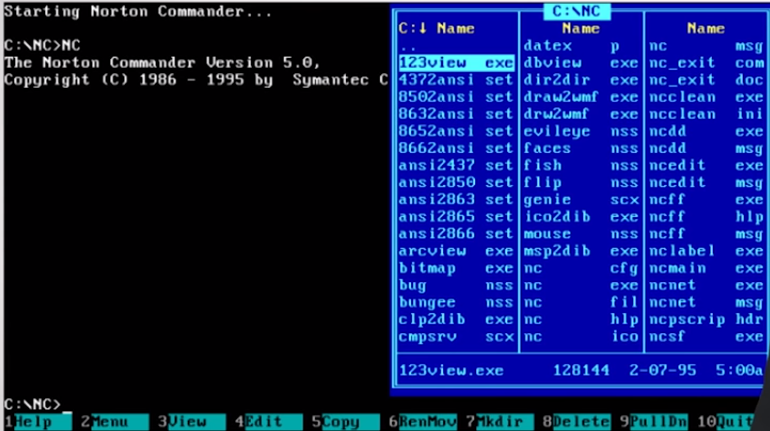
Task: Select file cmpsrv scx
Action: pos(456,336)
